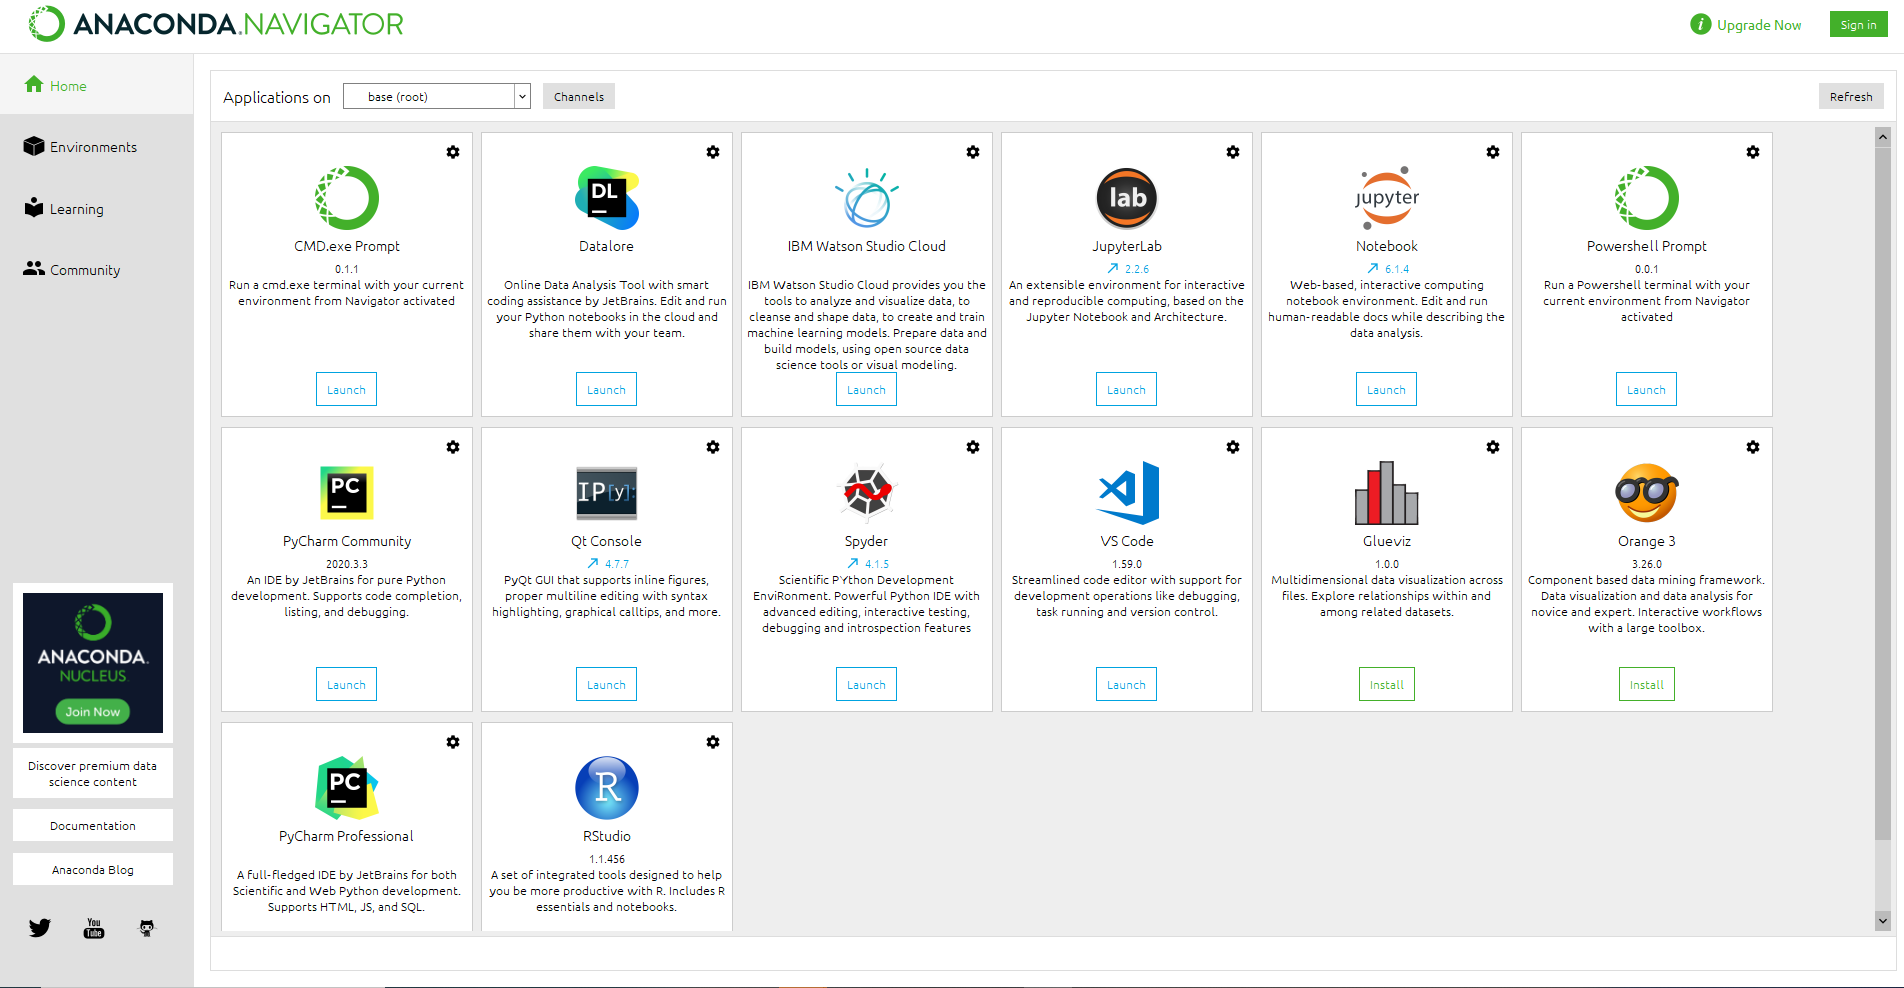This screenshot has height=988, width=1904.
Task: Open settings gear on Datalore card
Action: tap(713, 152)
